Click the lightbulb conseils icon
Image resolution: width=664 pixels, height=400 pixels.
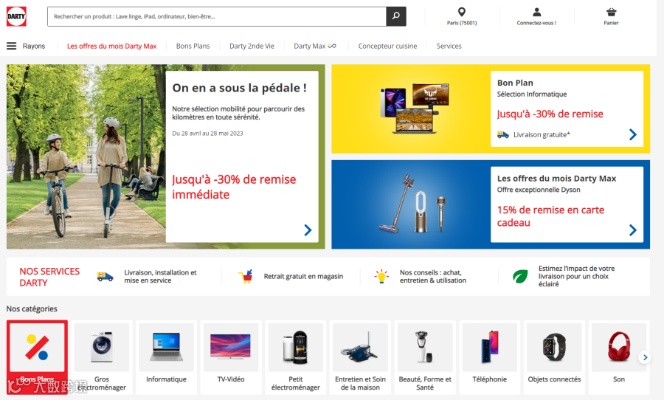click(381, 276)
